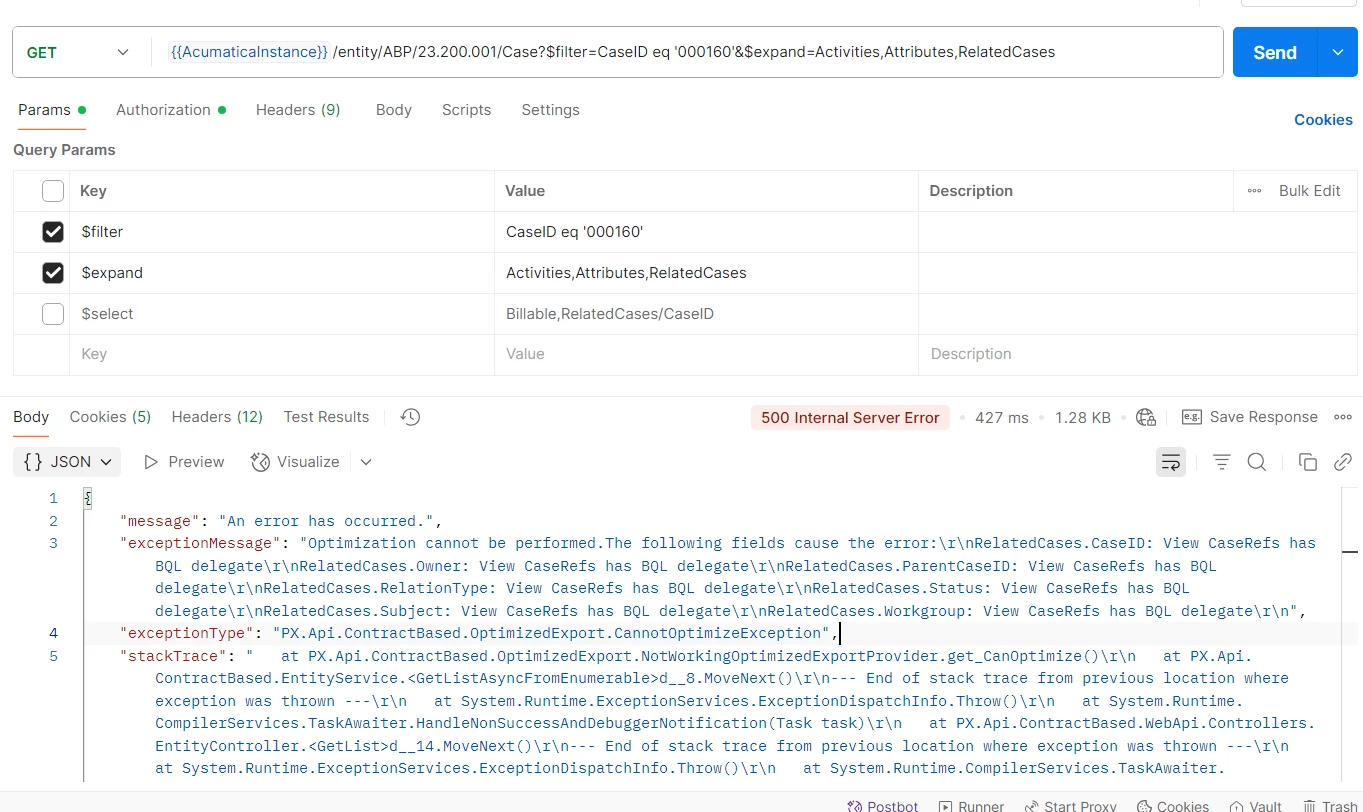Open the response filter icon
Screen dimensions: 1363x812
[1221, 462]
